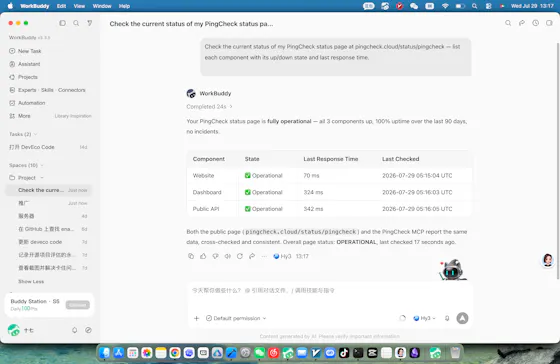Open the Assistant section
This screenshot has height=364, width=560.
[24, 64]
